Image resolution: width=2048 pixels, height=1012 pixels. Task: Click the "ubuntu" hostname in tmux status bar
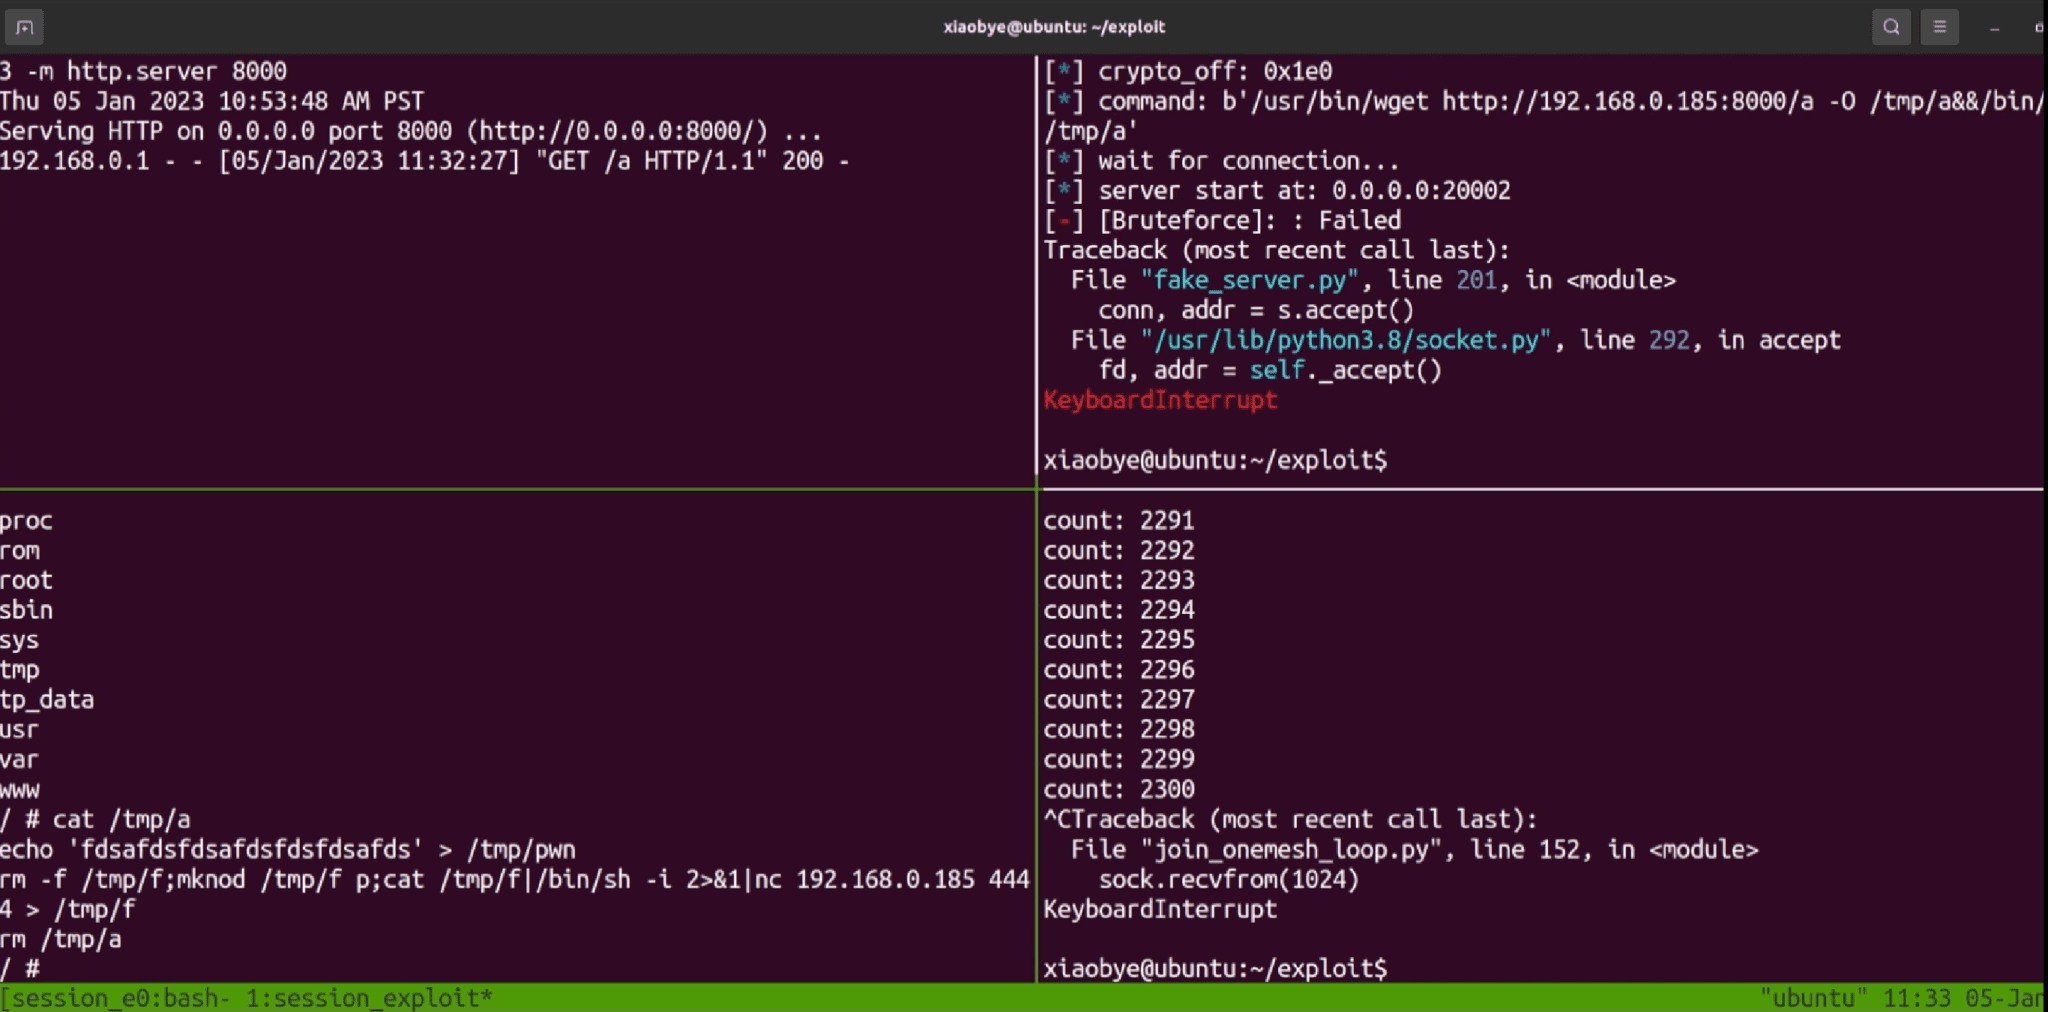point(1813,998)
